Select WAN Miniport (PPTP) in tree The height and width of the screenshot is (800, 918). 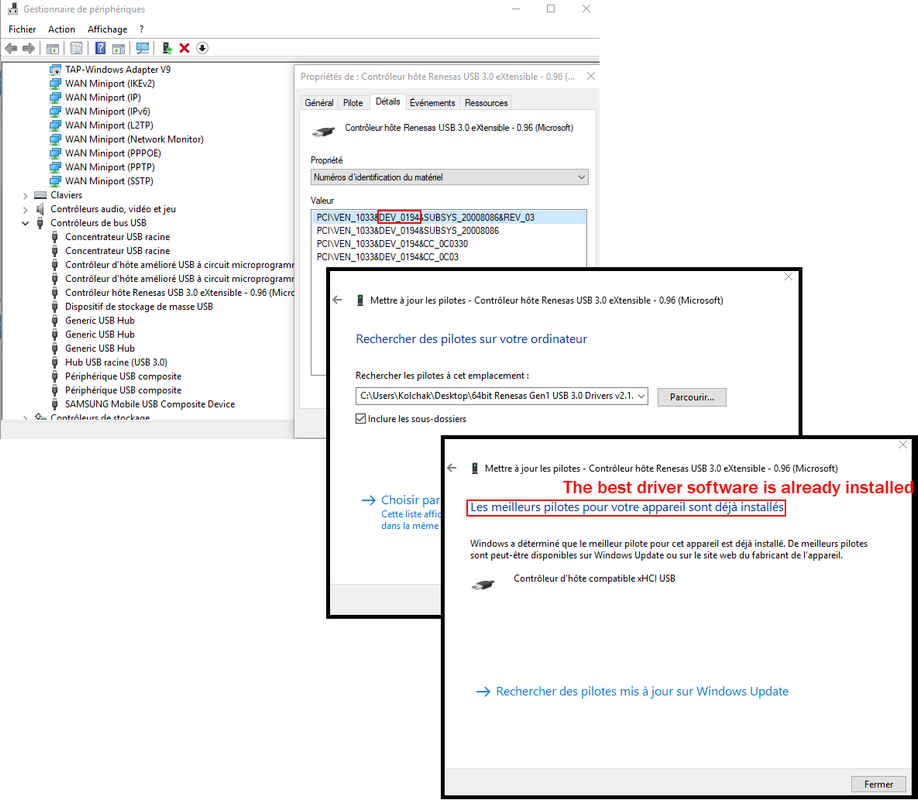(x=109, y=167)
